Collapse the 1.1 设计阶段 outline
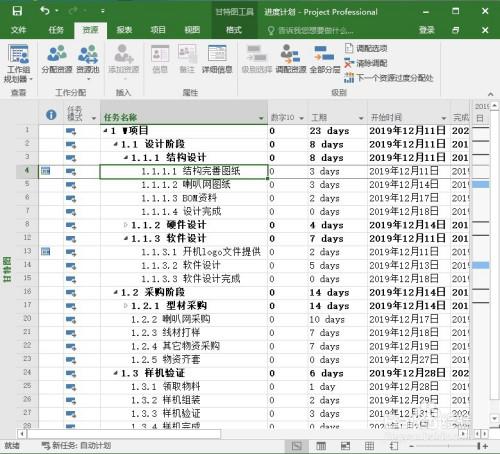Screen dimensions: 500x454 point(115,144)
